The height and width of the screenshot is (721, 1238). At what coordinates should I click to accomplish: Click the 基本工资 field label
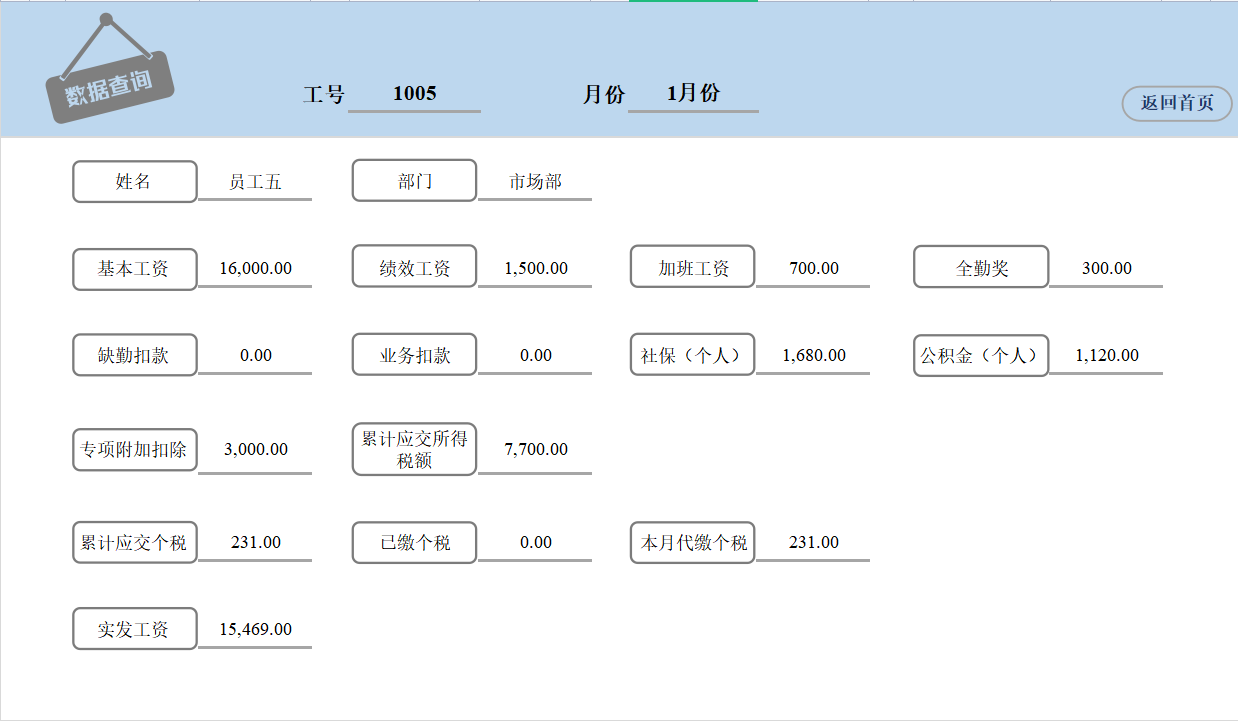click(x=134, y=268)
